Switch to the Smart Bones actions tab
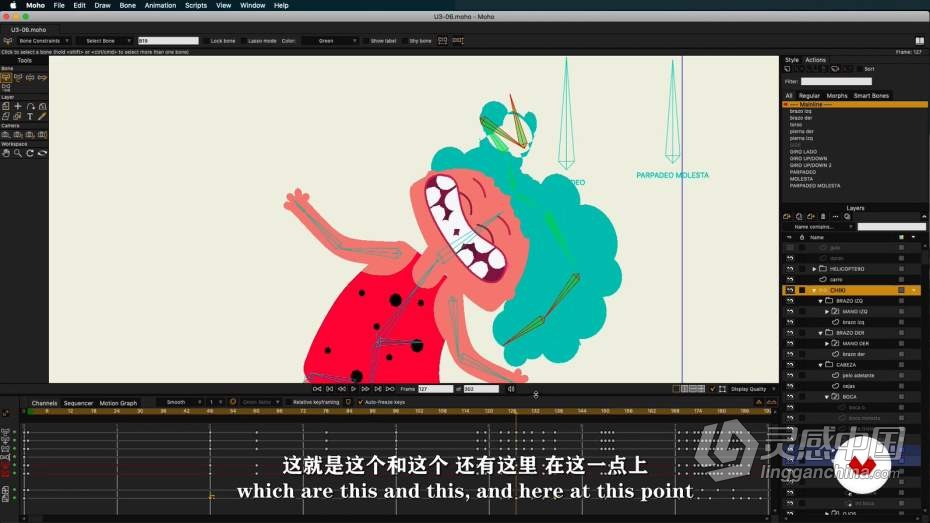The height and width of the screenshot is (523, 930). (x=871, y=95)
